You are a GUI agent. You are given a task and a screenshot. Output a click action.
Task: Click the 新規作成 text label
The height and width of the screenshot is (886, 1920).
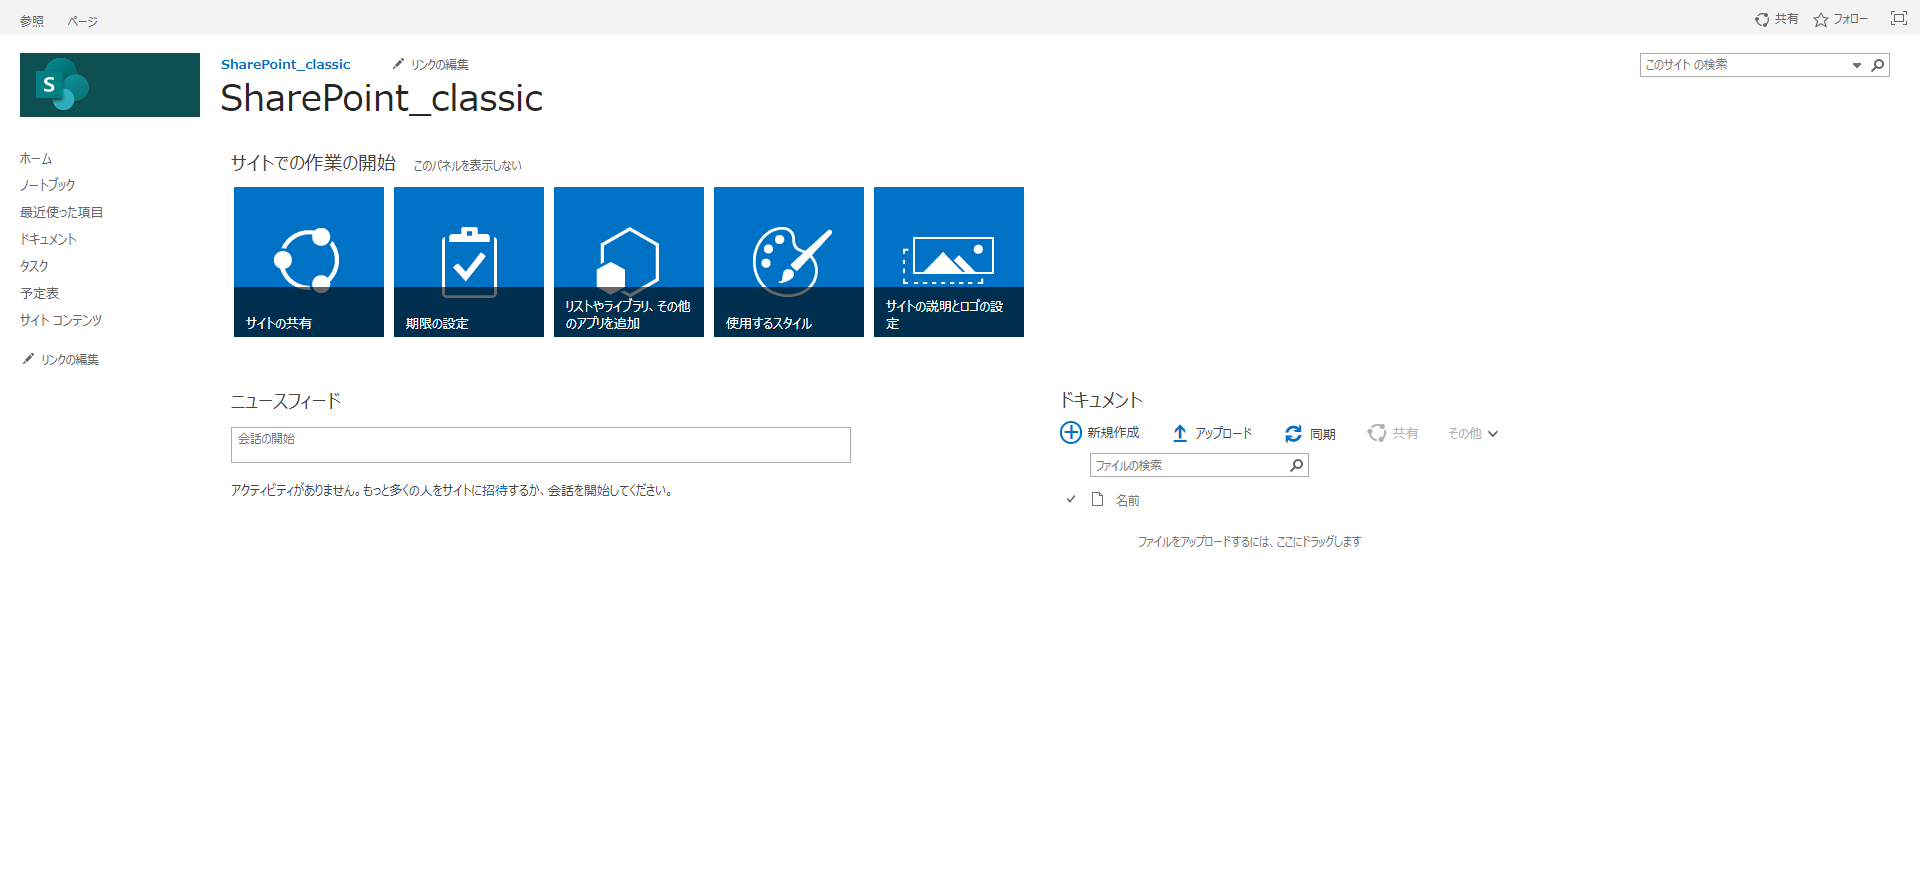(x=1113, y=432)
